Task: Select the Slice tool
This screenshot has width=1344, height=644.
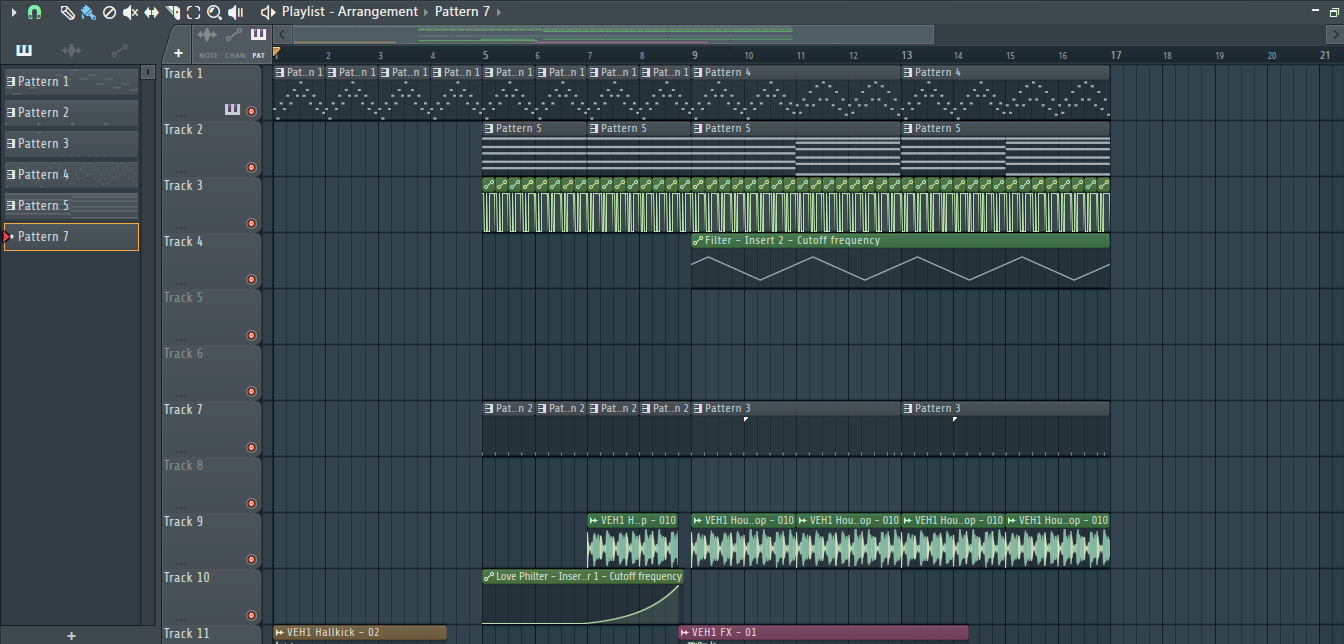Action: click(x=172, y=12)
